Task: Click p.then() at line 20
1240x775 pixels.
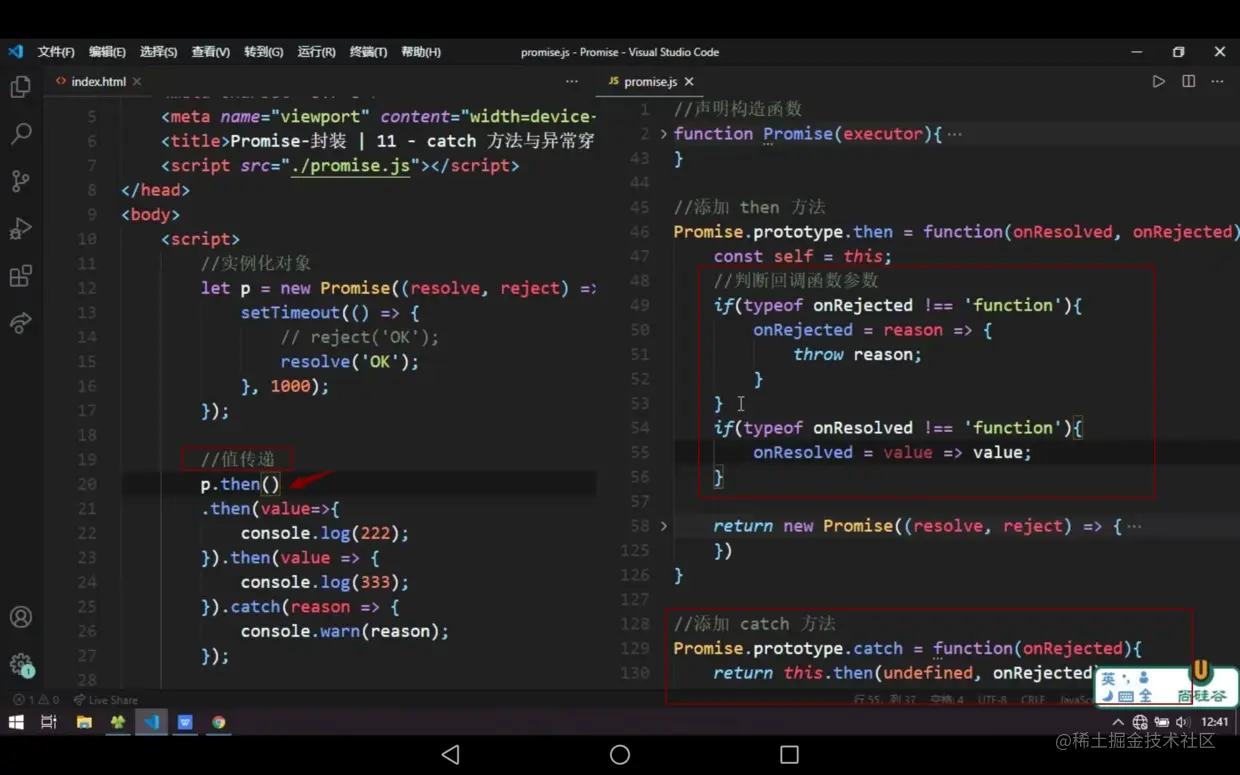Action: pos(240,484)
